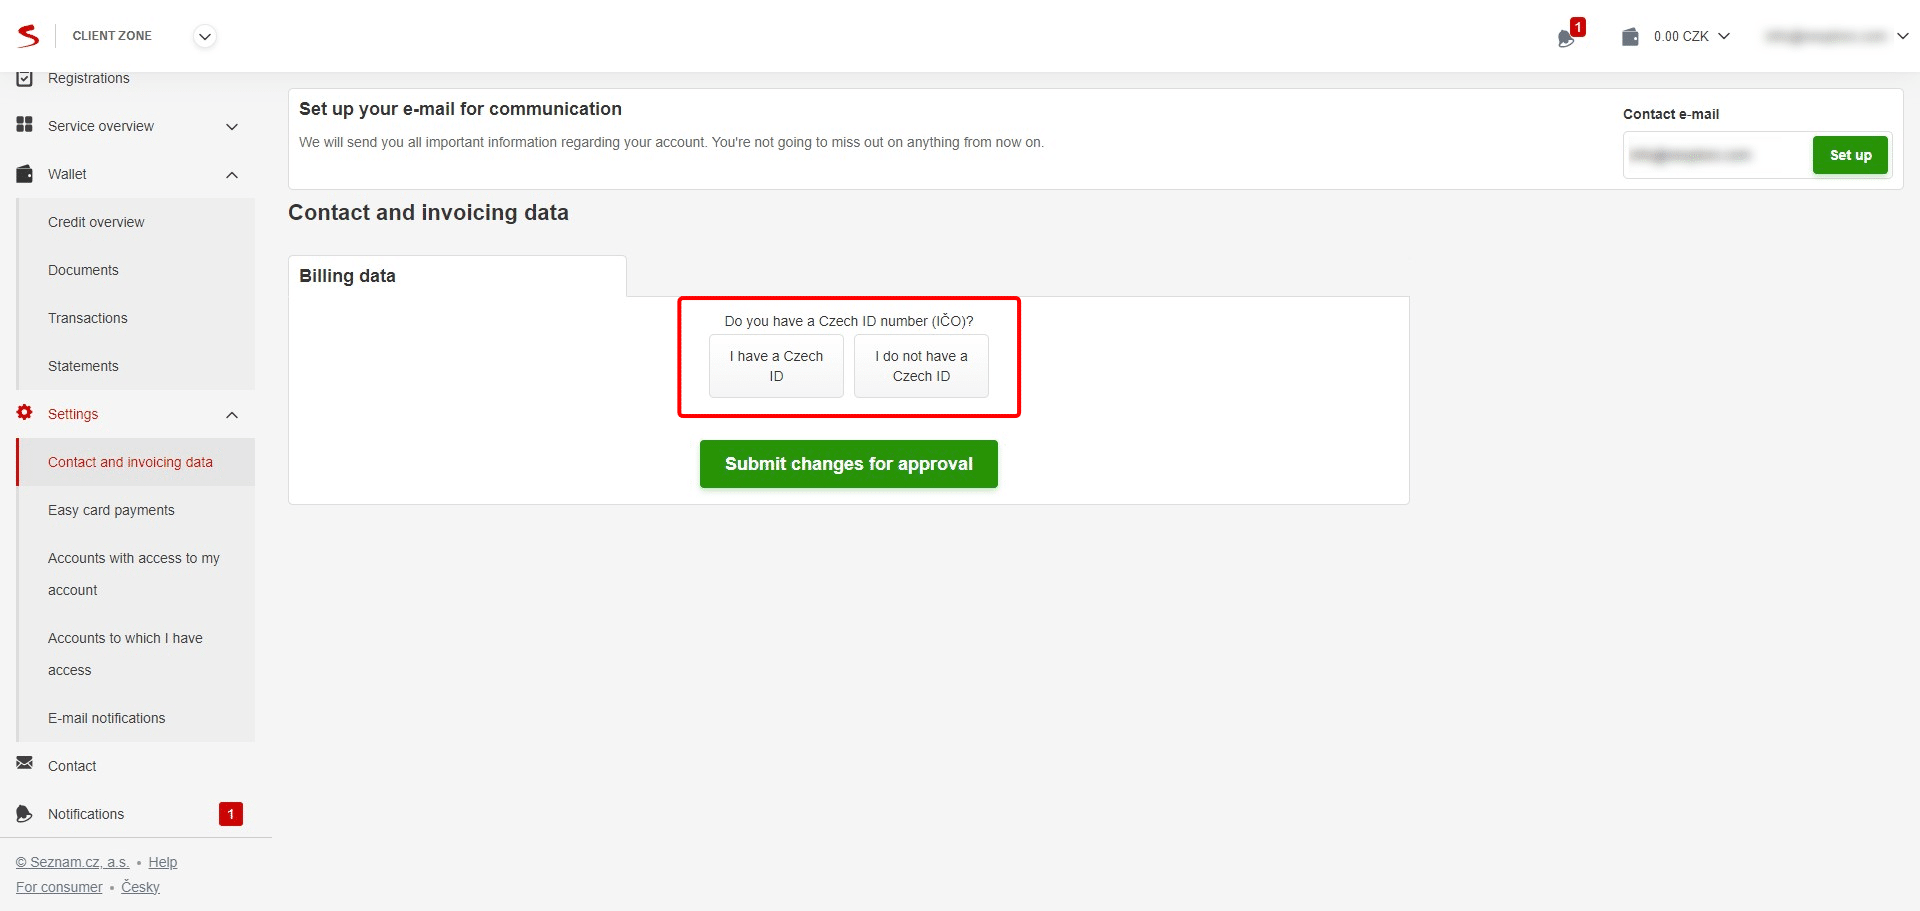Collapse the Wallet sidebar section
This screenshot has height=911, width=1920.
(232, 174)
